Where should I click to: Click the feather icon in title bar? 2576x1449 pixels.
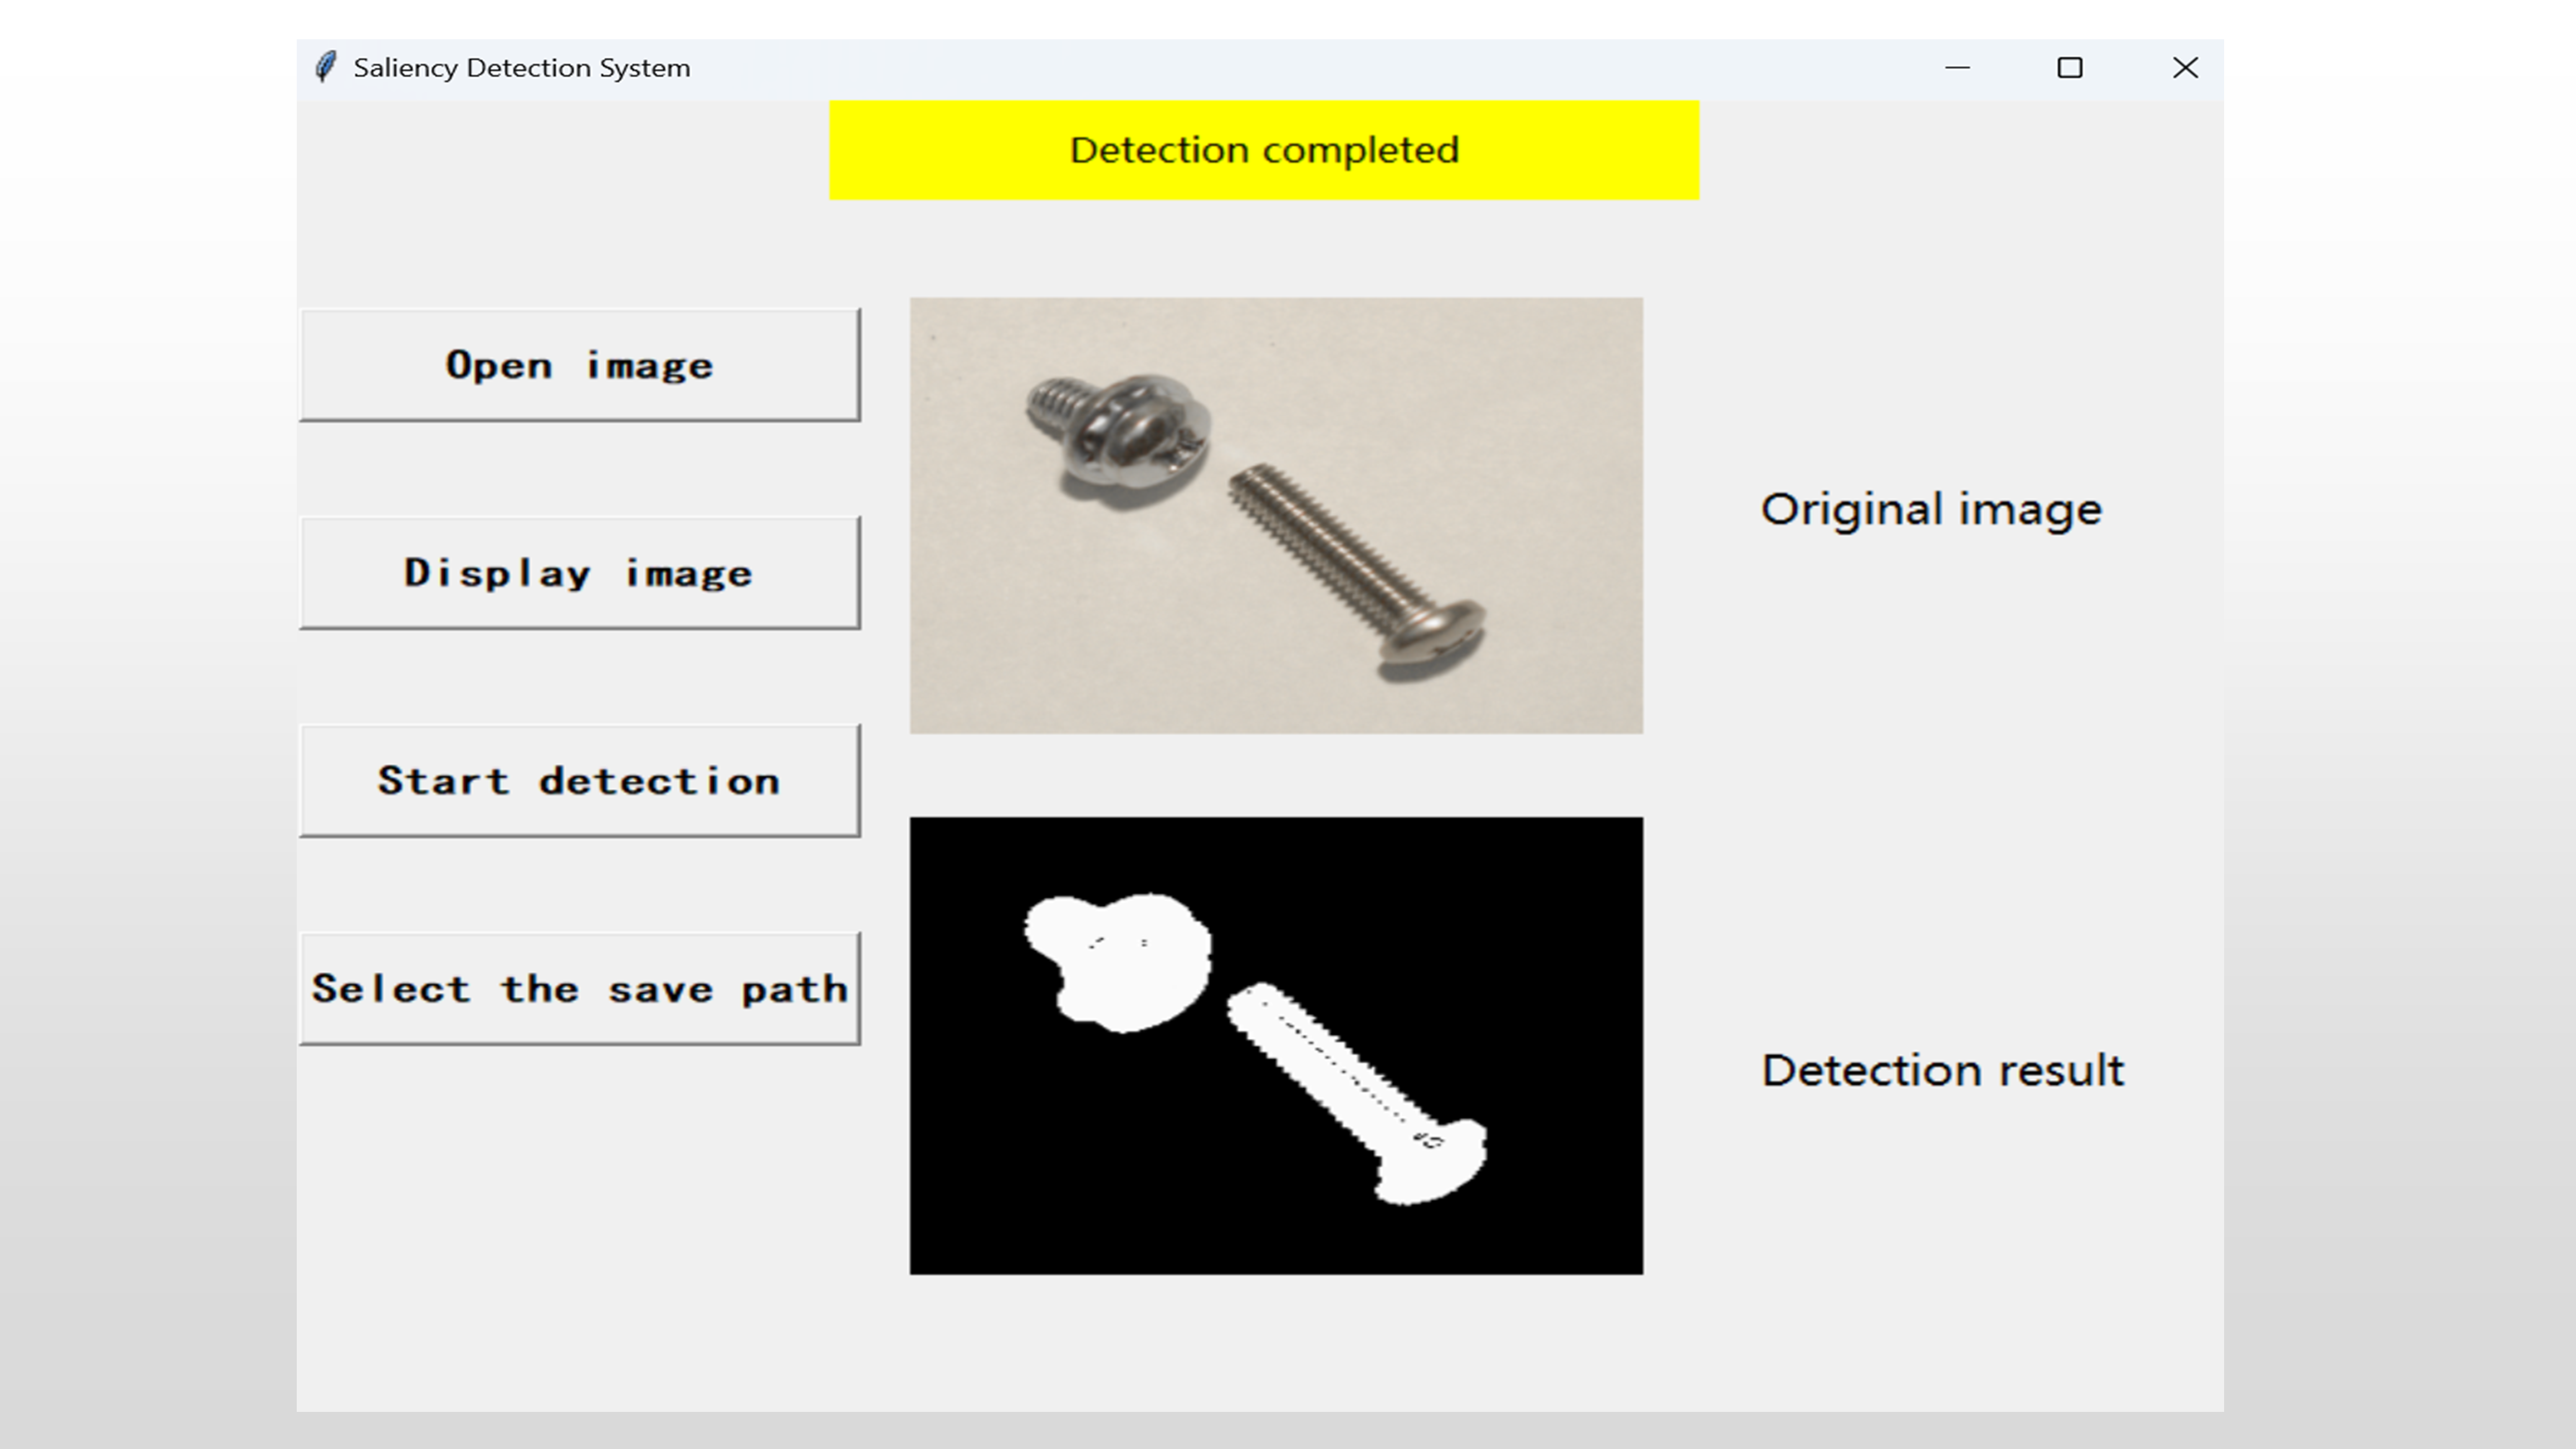pyautogui.click(x=325, y=67)
